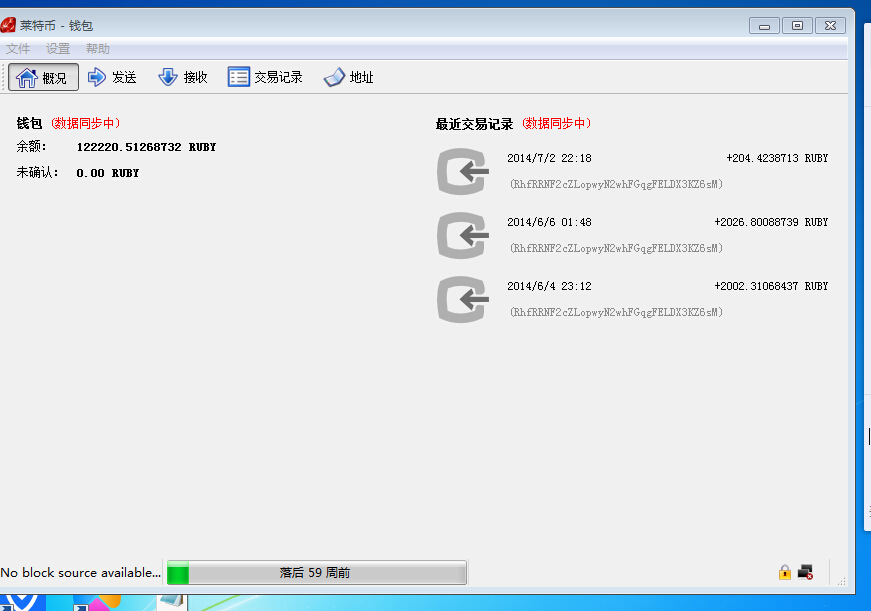Image resolution: width=871 pixels, height=611 pixels.
Task: Click the date 2014/6/6 01:48
Action: [x=549, y=222]
